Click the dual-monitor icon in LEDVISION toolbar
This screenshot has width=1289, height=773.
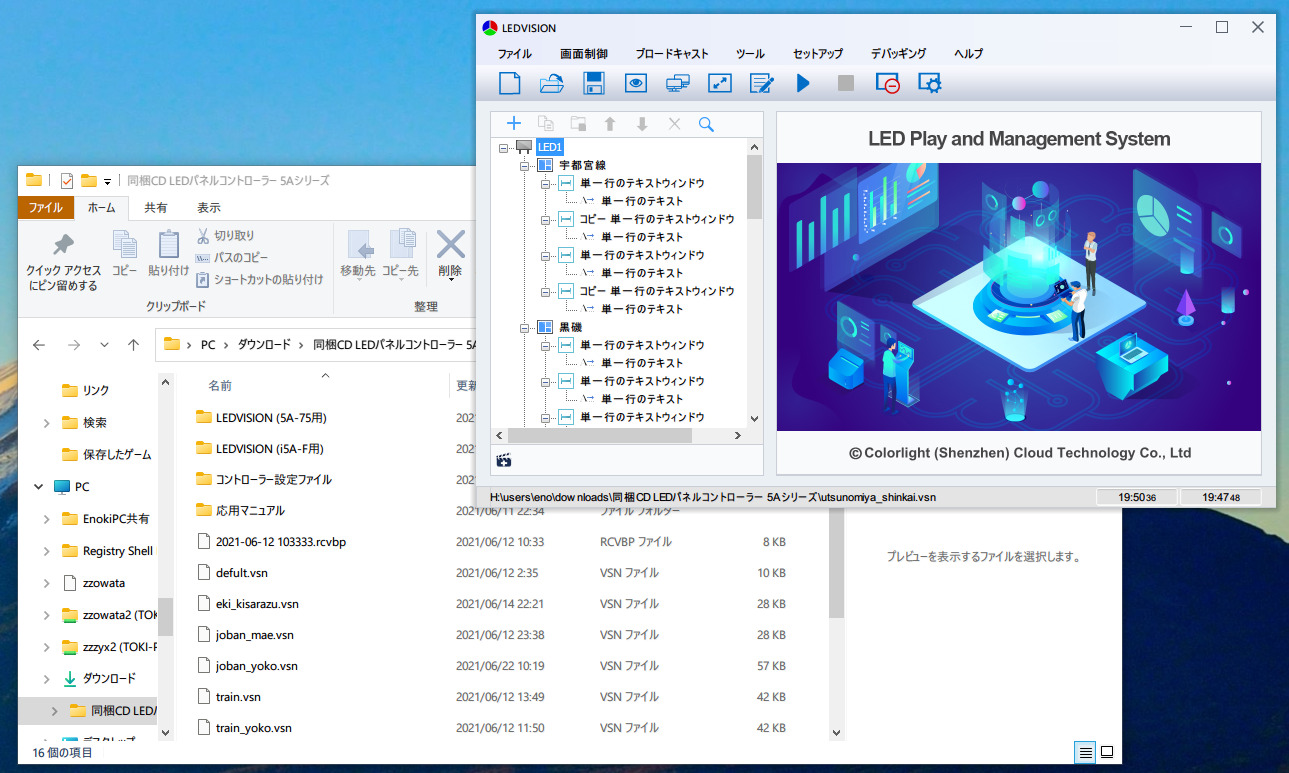(x=678, y=84)
